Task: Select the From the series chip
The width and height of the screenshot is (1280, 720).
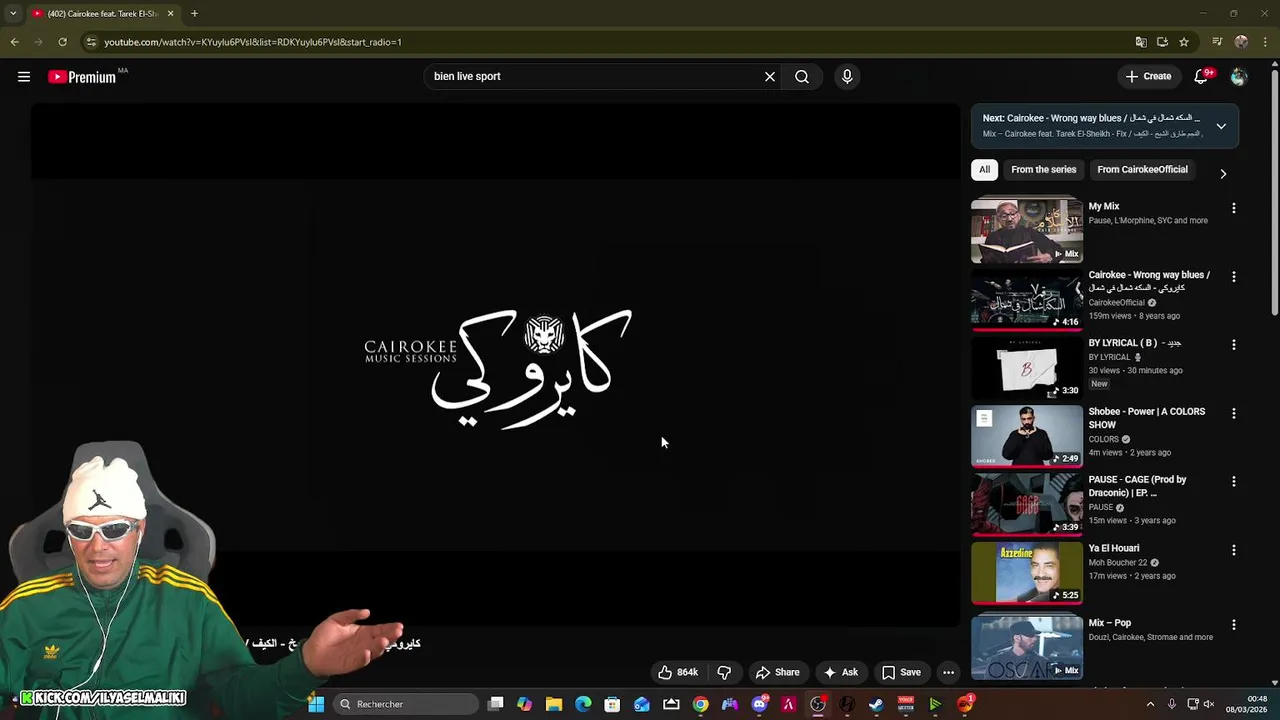Action: click(x=1043, y=169)
